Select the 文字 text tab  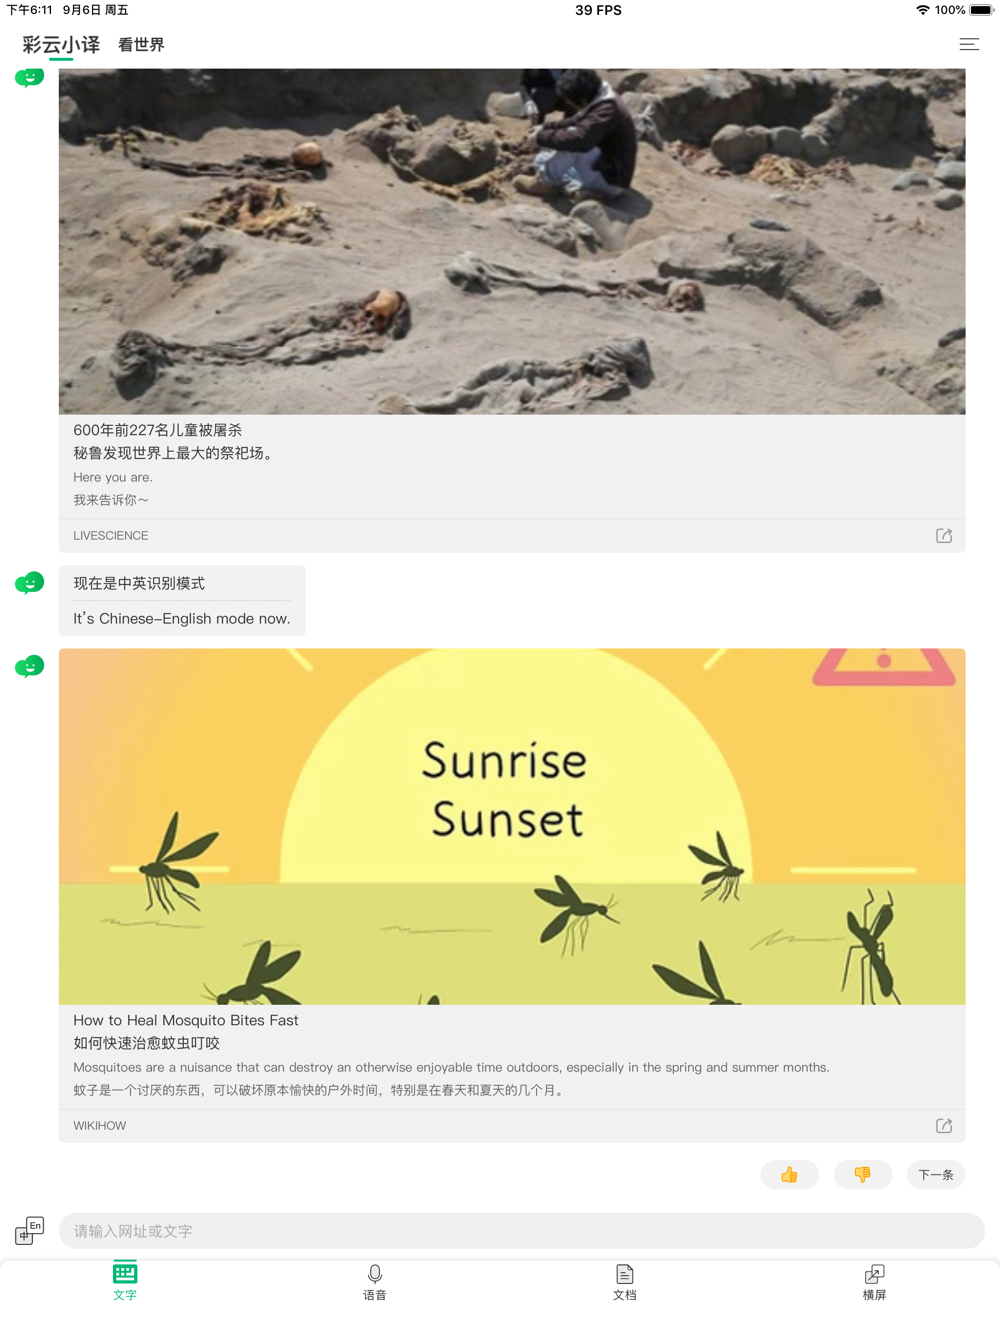[125, 1282]
